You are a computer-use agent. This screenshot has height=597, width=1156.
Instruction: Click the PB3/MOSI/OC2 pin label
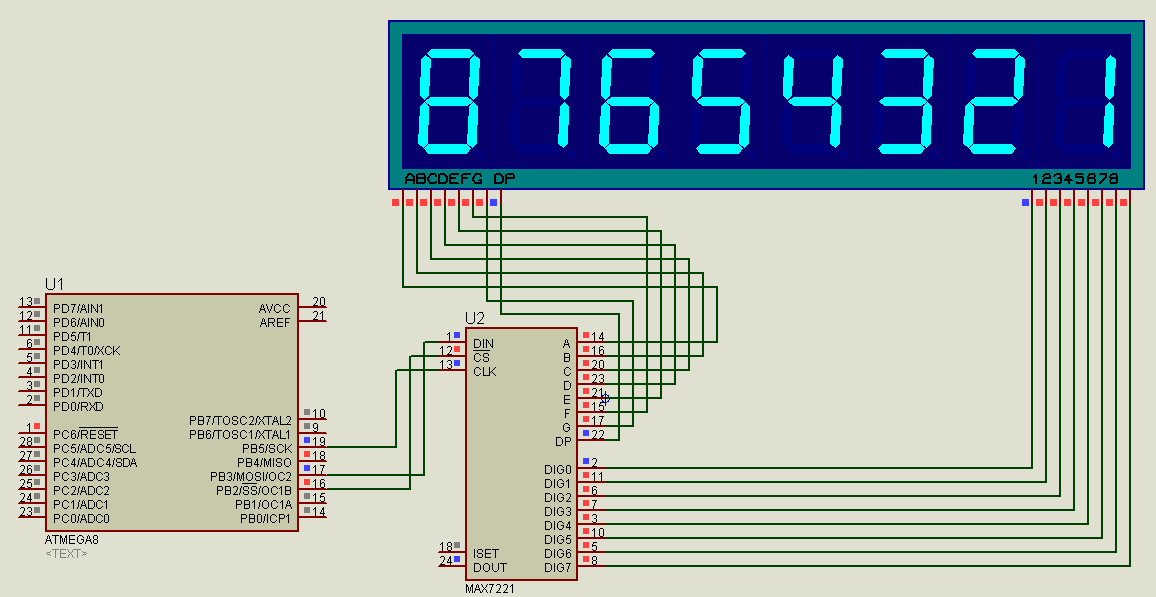click(x=251, y=477)
